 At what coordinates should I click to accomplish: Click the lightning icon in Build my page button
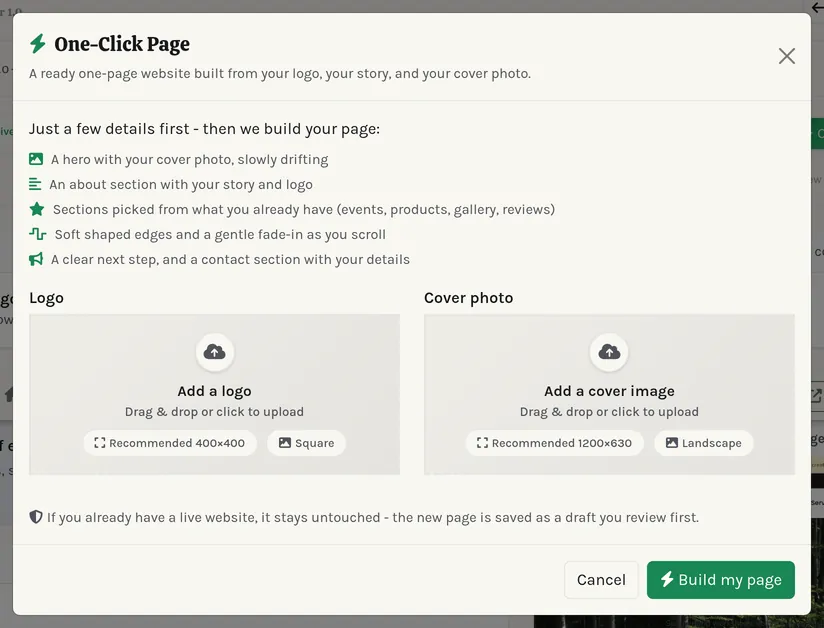pyautogui.click(x=667, y=579)
